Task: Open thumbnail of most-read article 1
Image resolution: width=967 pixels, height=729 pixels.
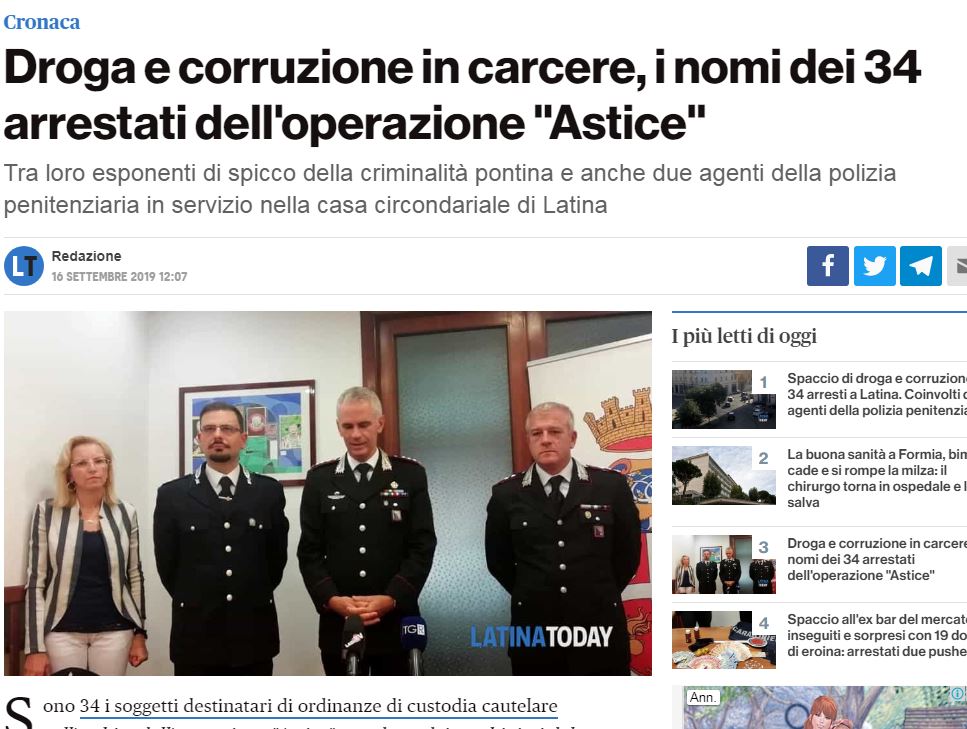Action: click(x=724, y=399)
